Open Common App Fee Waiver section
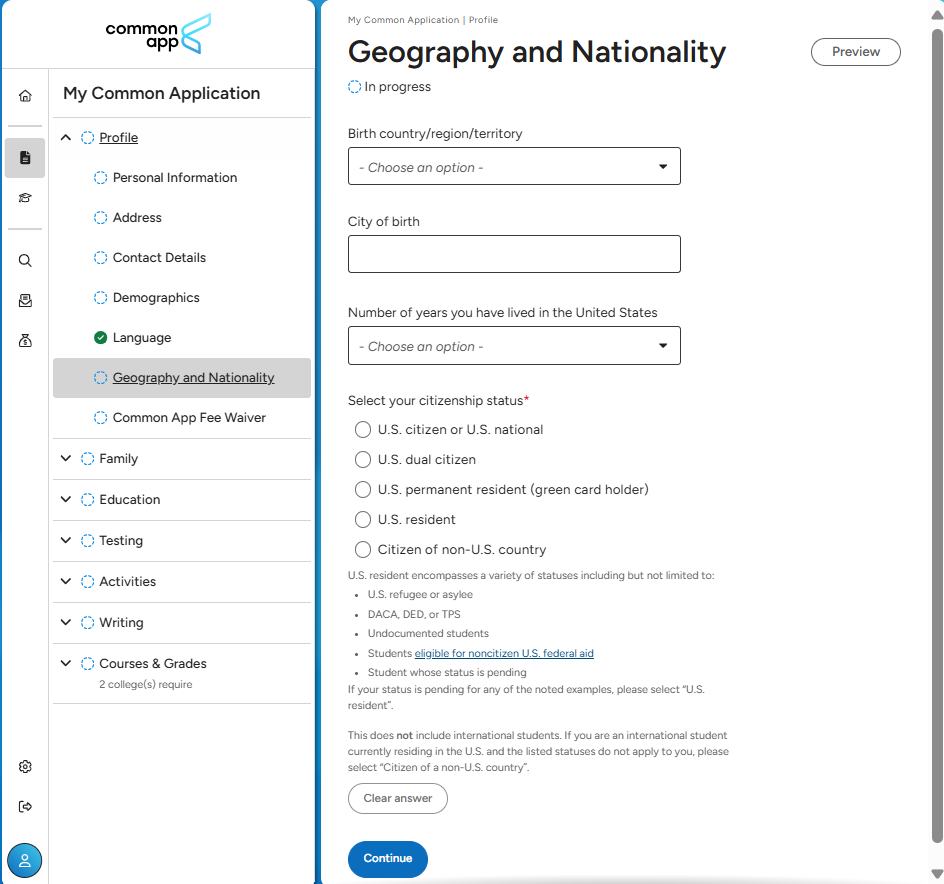The width and height of the screenshot is (944, 884). point(189,418)
